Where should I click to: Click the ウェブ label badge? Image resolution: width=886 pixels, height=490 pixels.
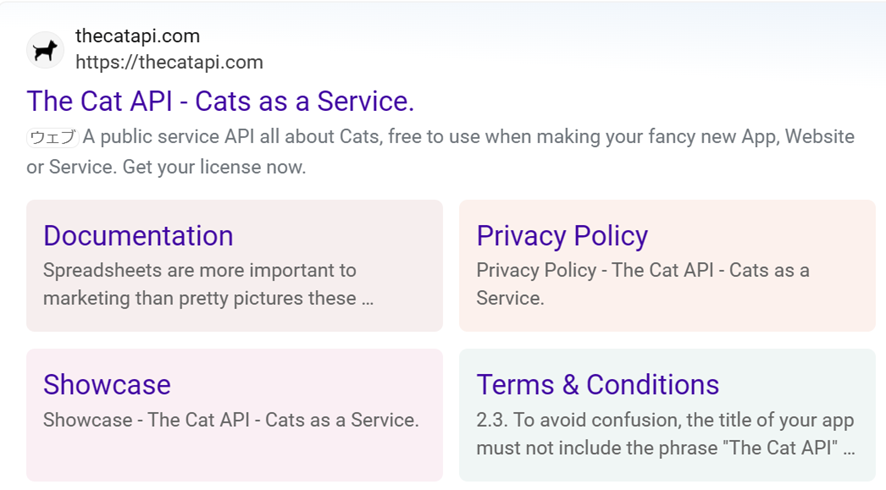(x=52, y=138)
